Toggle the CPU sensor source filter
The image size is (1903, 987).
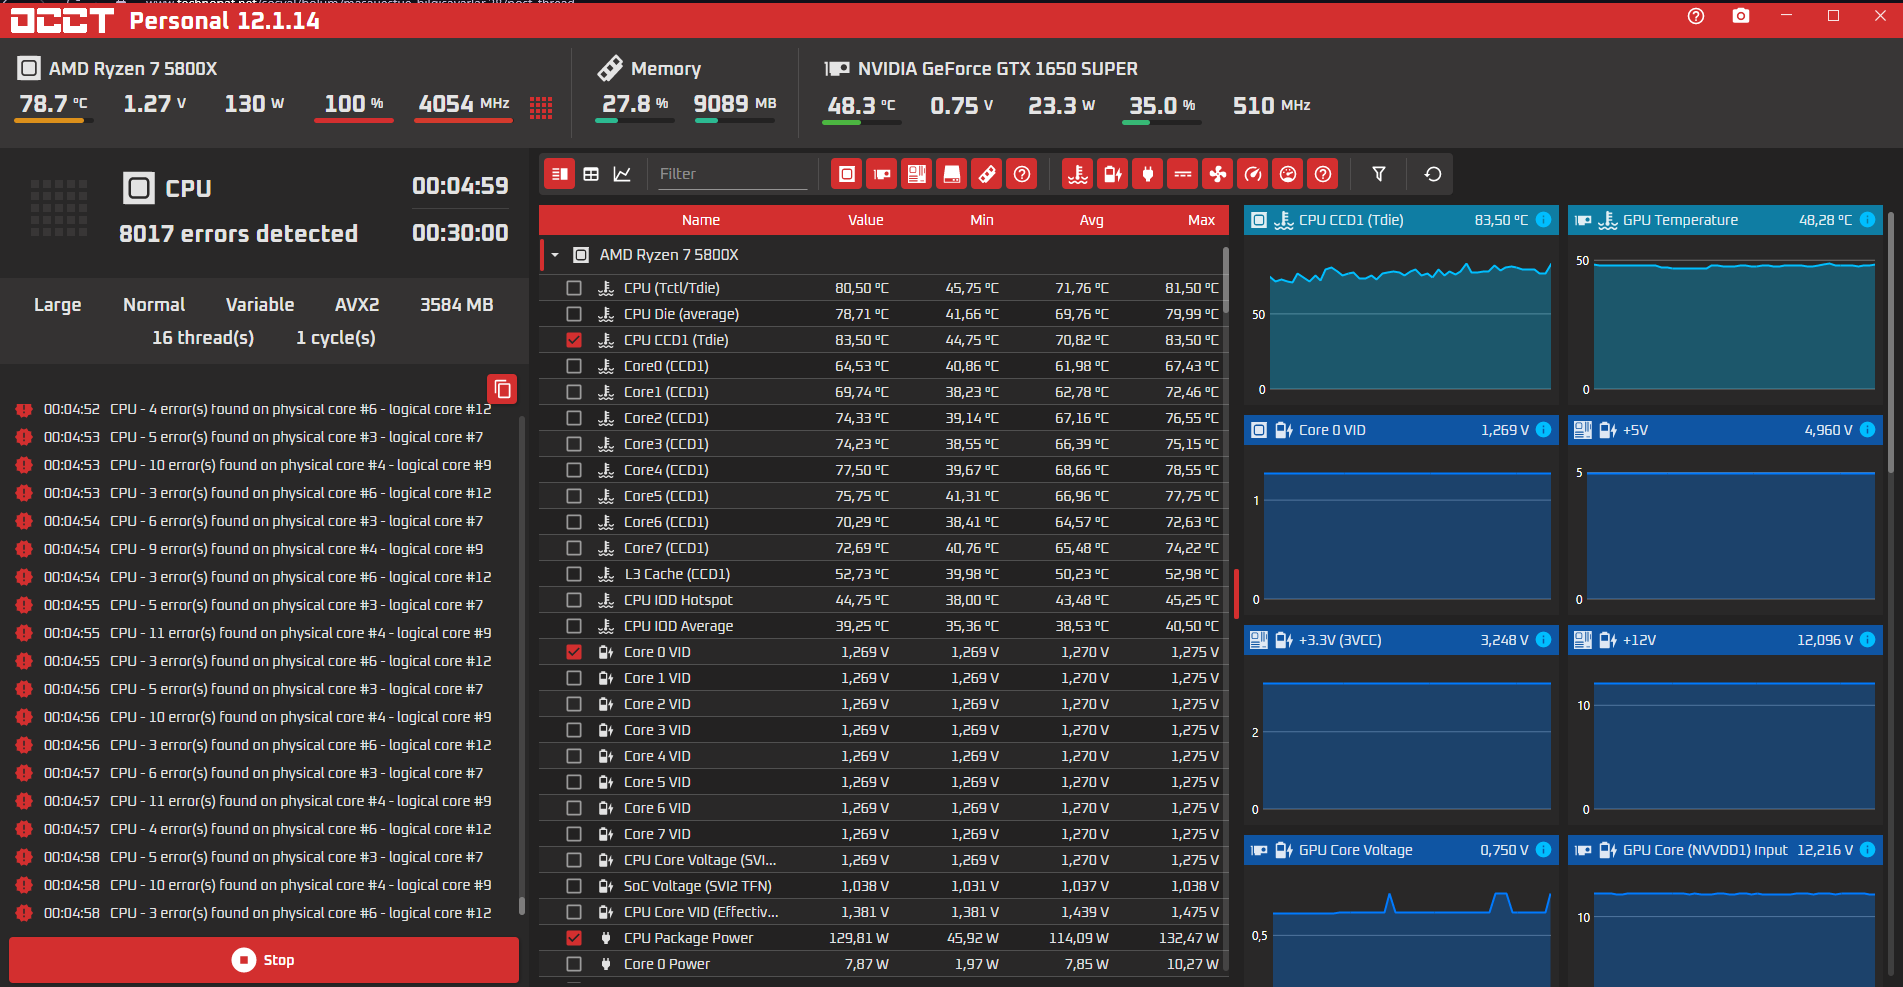pyautogui.click(x=847, y=174)
